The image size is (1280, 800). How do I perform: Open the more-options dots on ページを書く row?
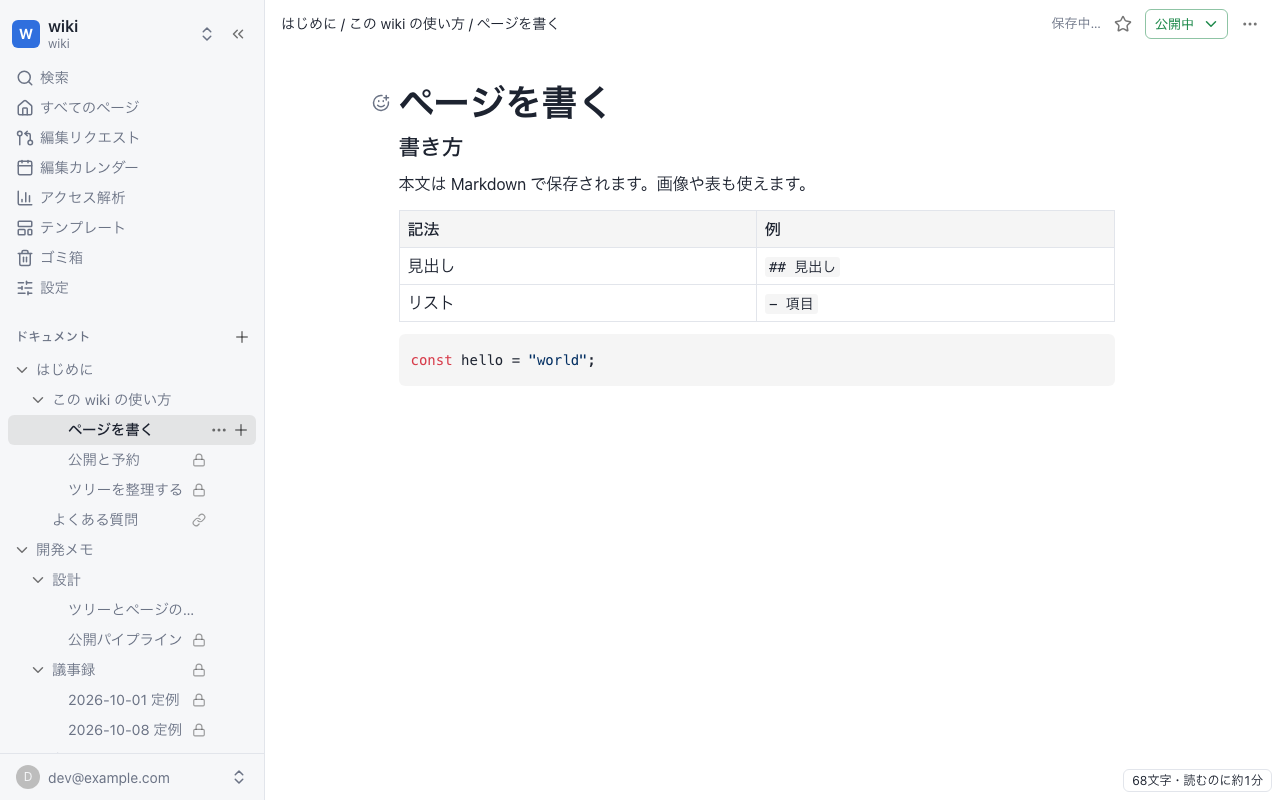[219, 430]
